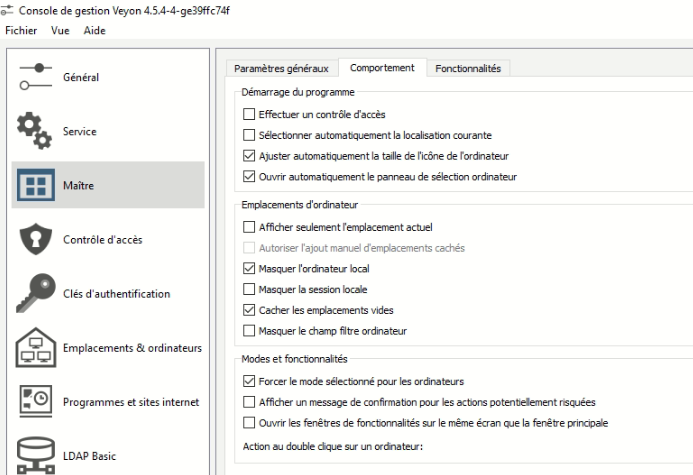693x475 pixels.
Task: Open the Vue menu
Action: 60,30
